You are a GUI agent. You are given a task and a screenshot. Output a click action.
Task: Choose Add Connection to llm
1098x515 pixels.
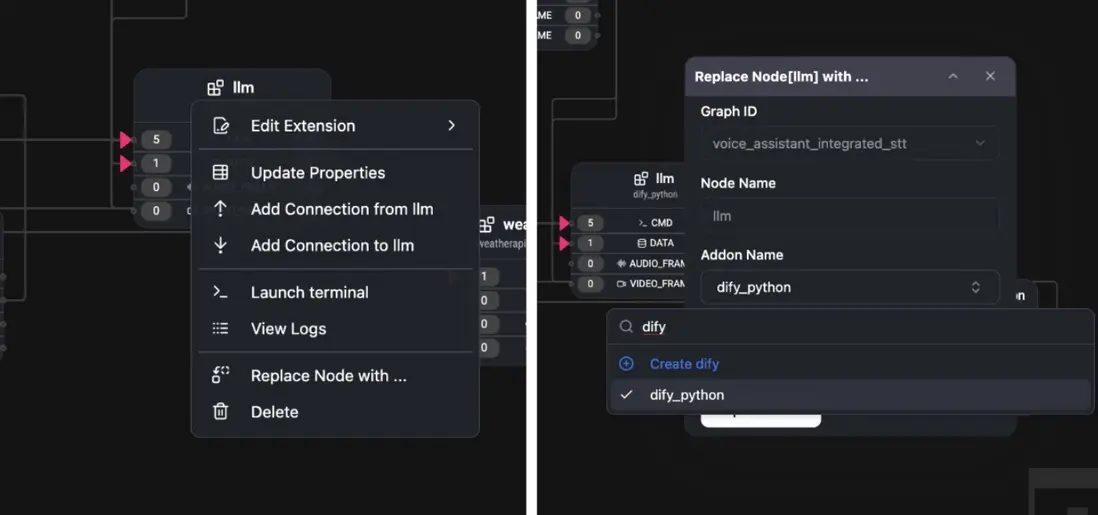335,246
